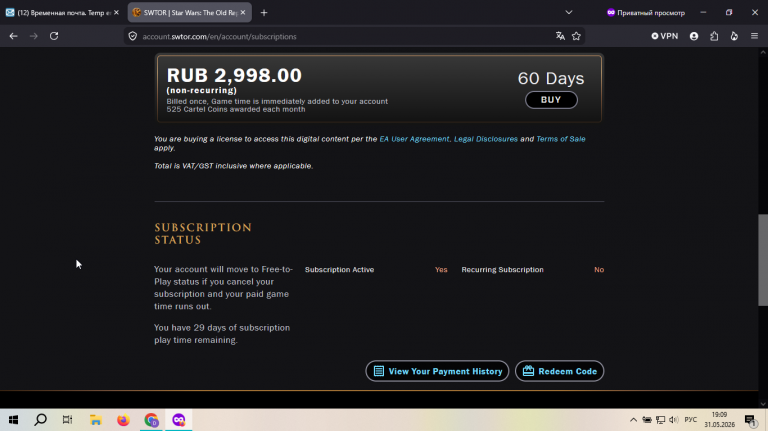Open Windows search from taskbar

point(41,420)
